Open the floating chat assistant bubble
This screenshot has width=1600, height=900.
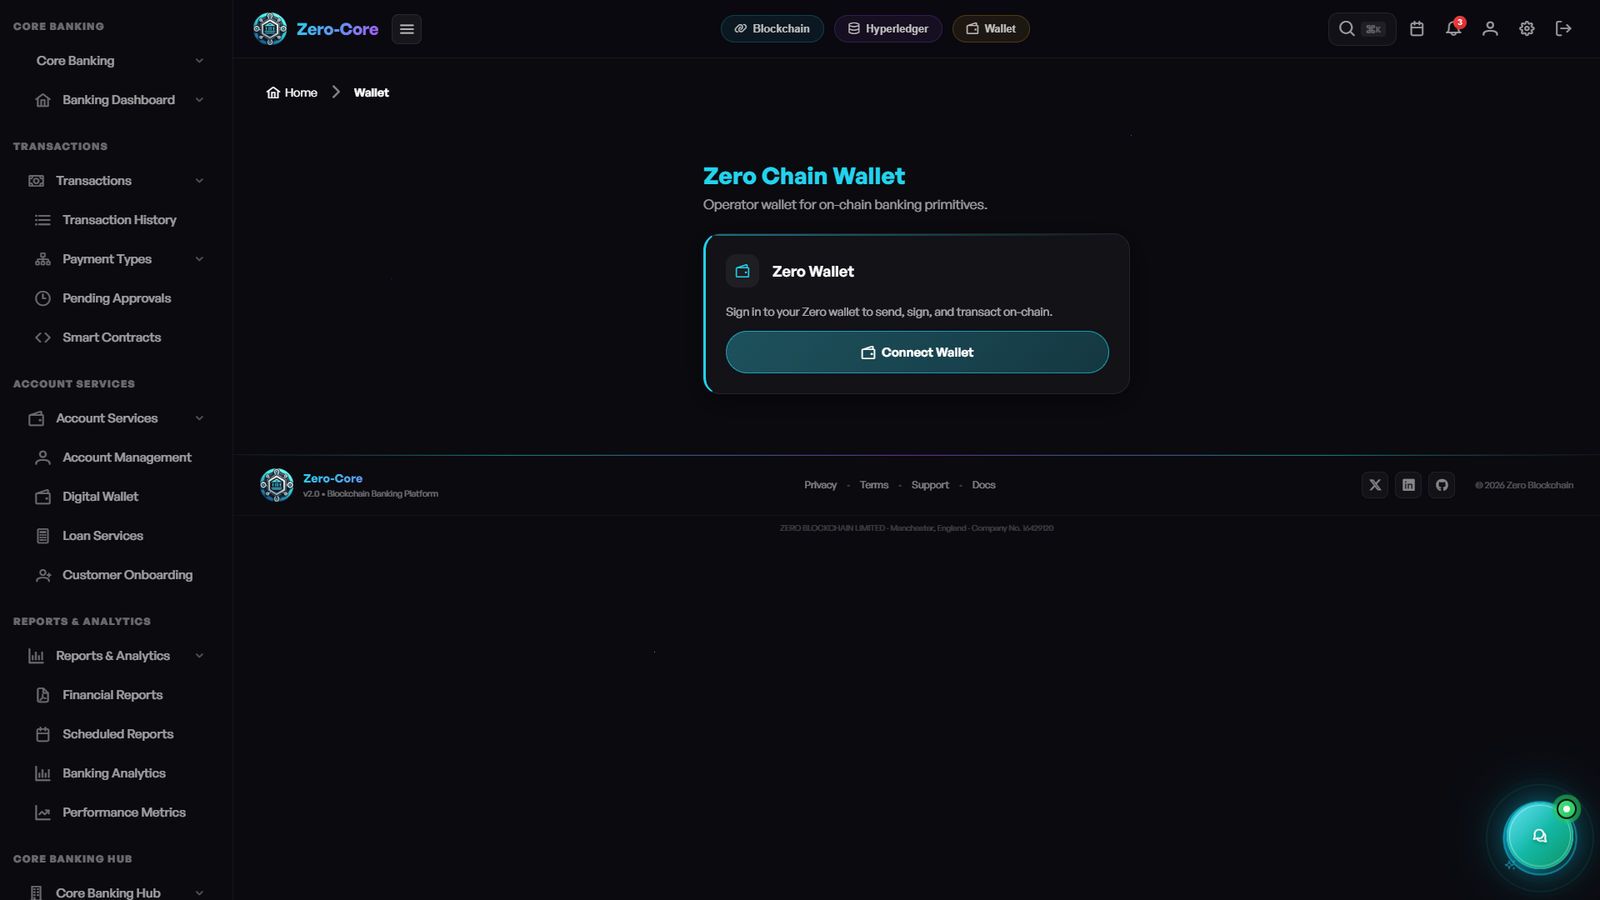(x=1540, y=836)
